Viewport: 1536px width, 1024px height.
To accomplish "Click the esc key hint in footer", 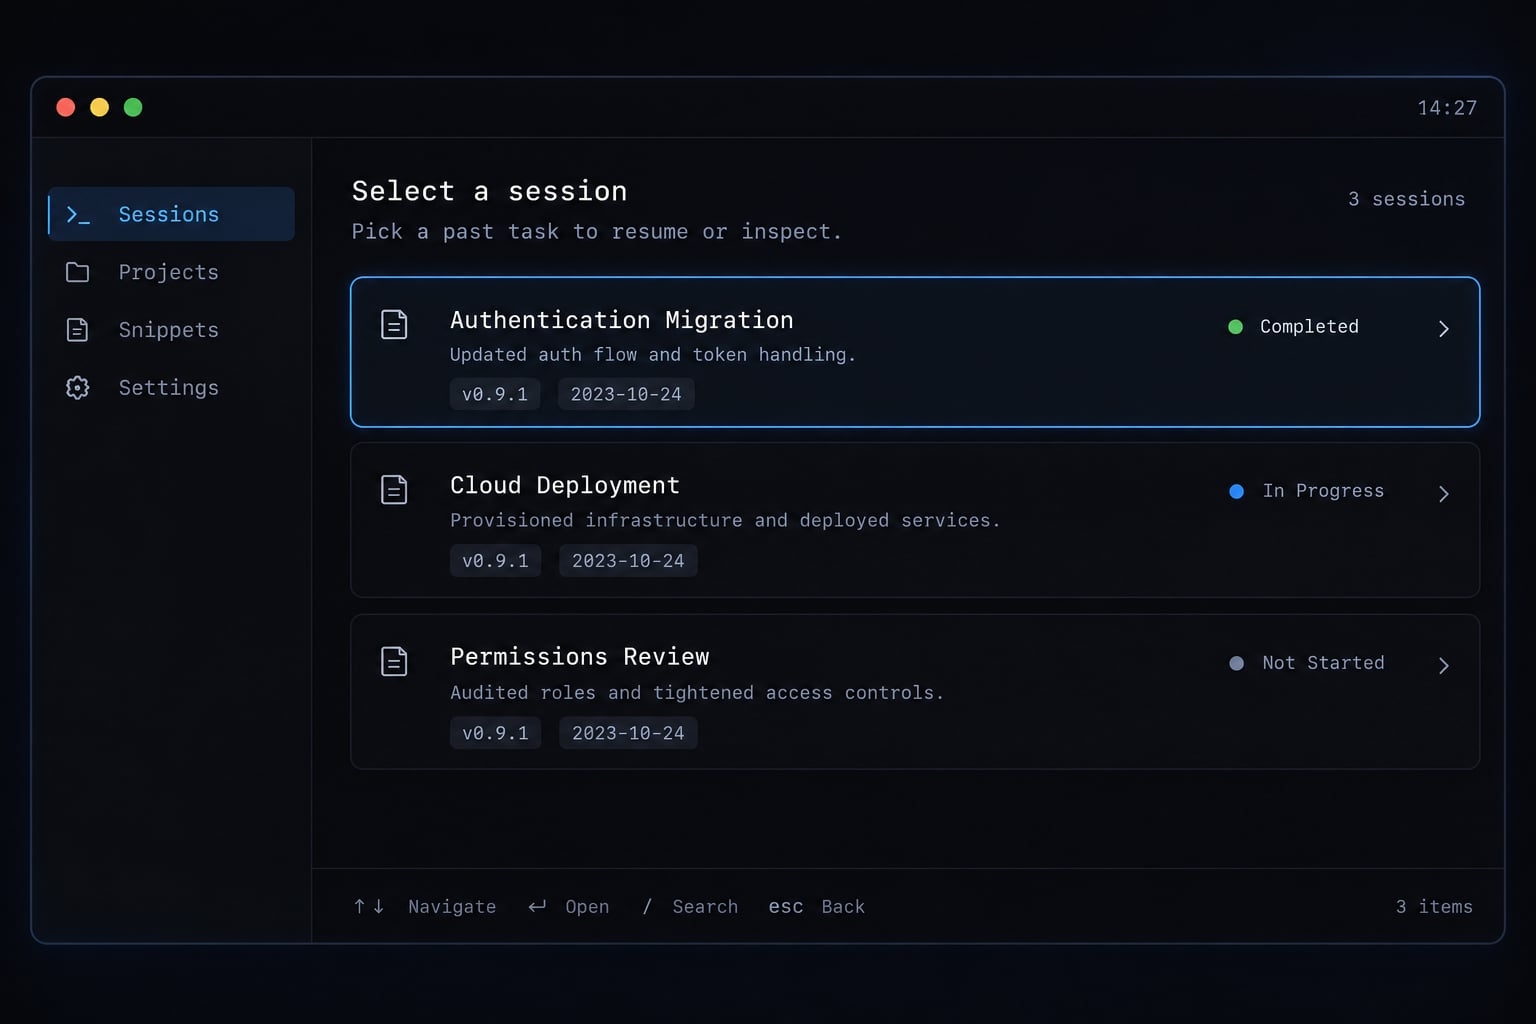I will tap(786, 906).
